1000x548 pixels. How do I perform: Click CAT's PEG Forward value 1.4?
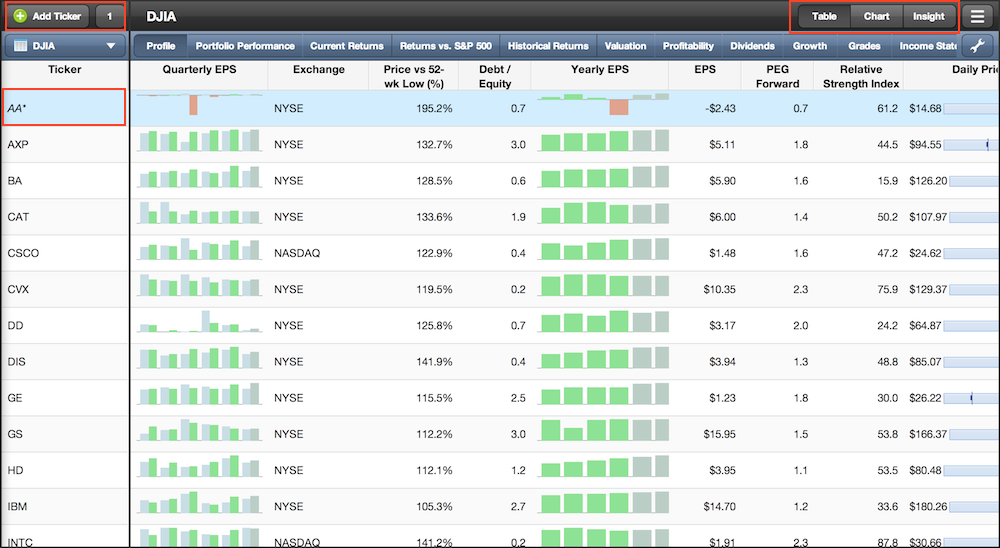pyautogui.click(x=800, y=217)
